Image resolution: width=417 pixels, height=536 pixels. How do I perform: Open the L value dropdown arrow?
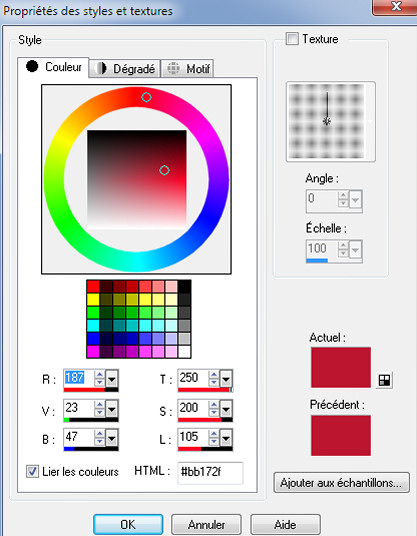[x=226, y=438]
